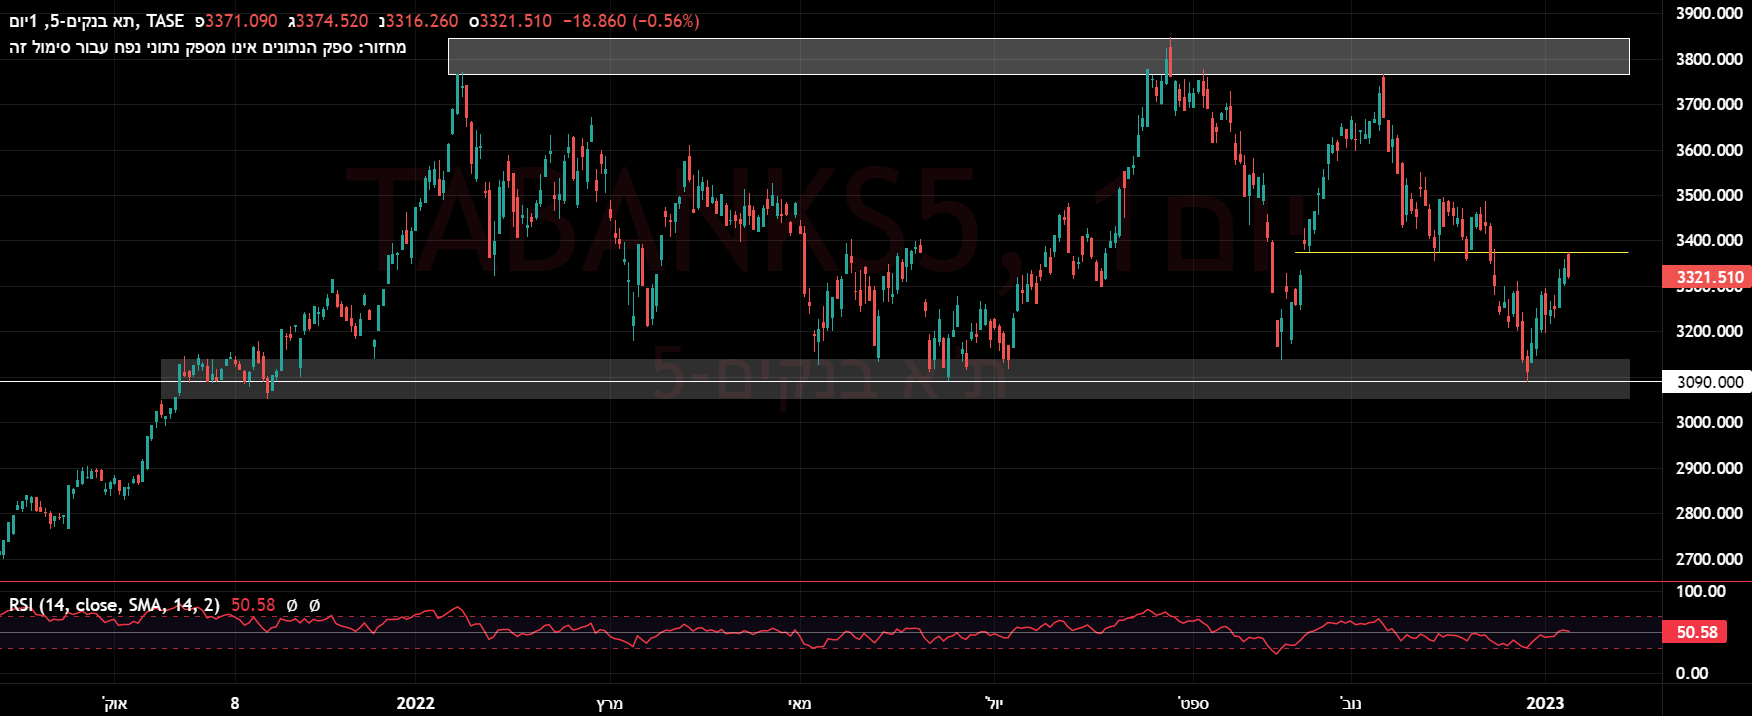Viewport: 1752px width, 716px height.
Task: Click the 3600.000 price axis label
Action: point(1709,150)
